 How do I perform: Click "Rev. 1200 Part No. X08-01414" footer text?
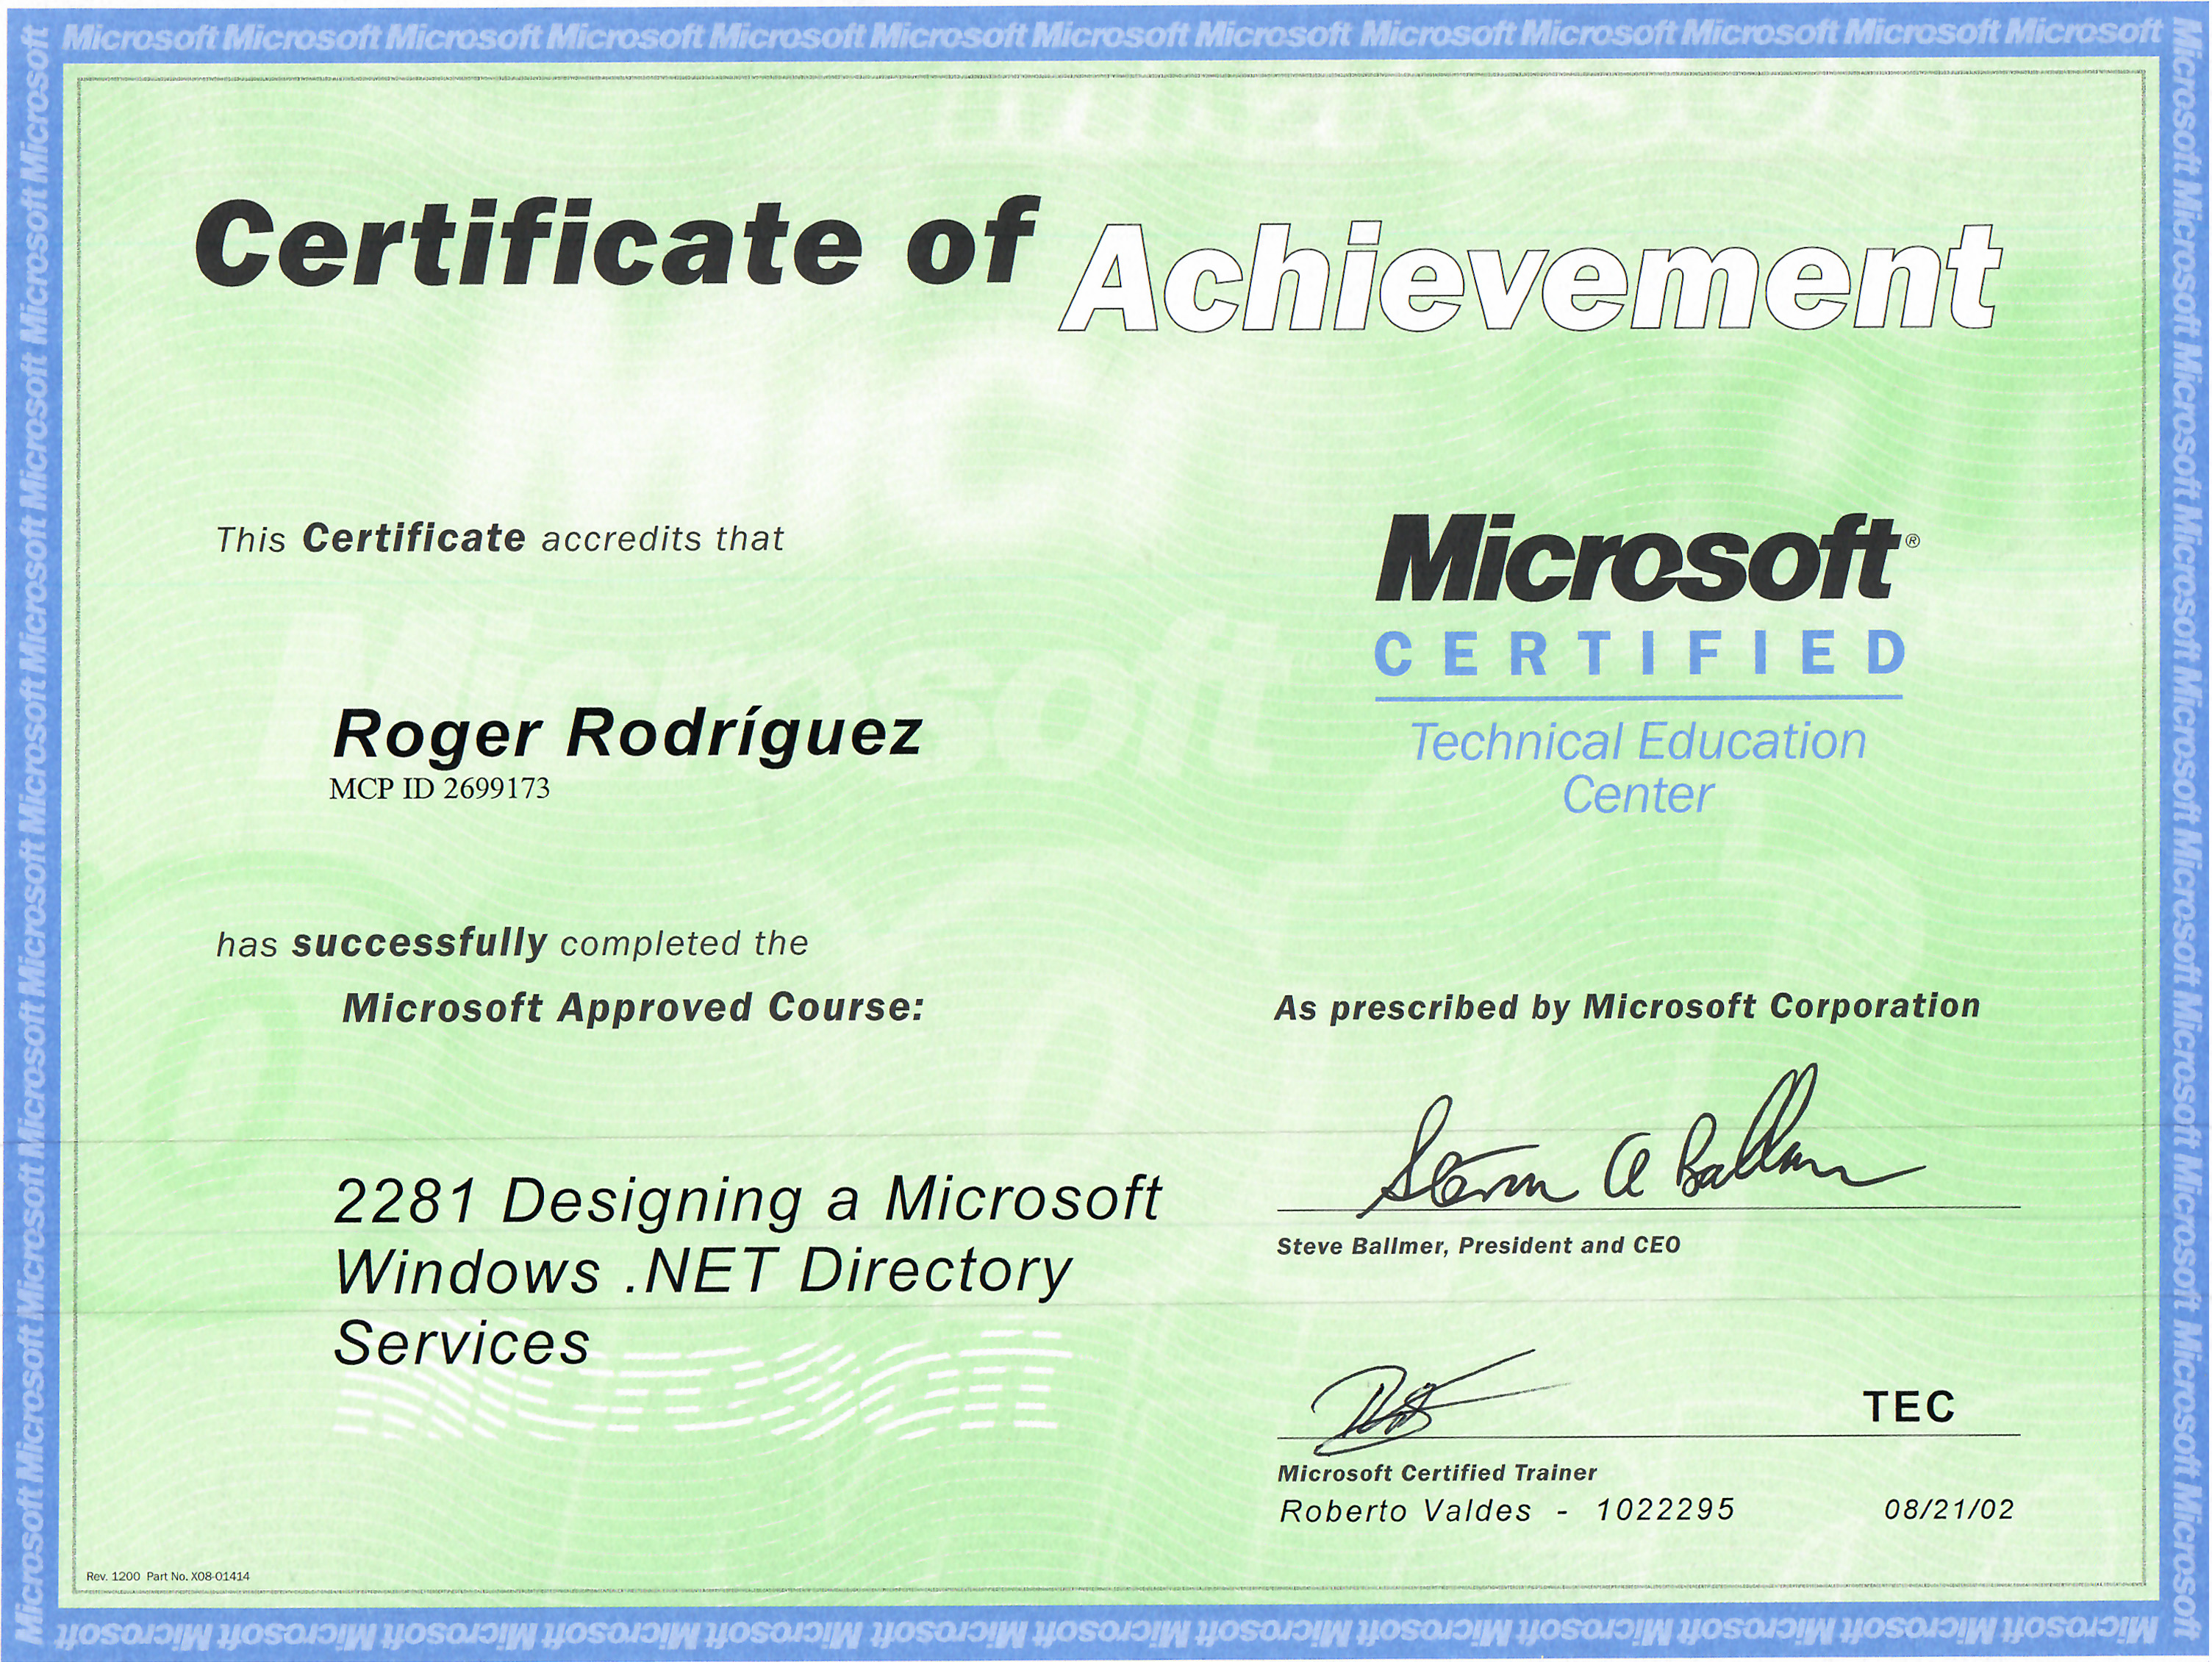(x=168, y=1577)
